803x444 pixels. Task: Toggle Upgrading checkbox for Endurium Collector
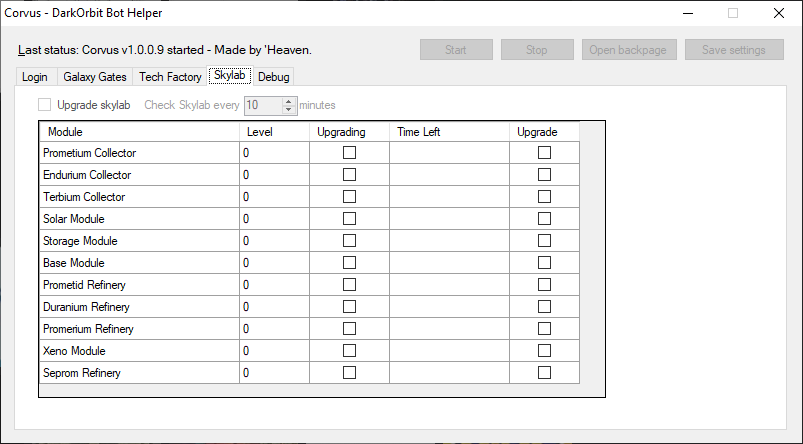[x=349, y=175]
